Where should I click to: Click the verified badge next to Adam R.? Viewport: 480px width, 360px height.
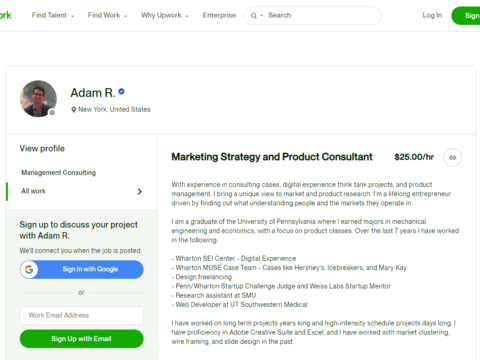pyautogui.click(x=122, y=91)
